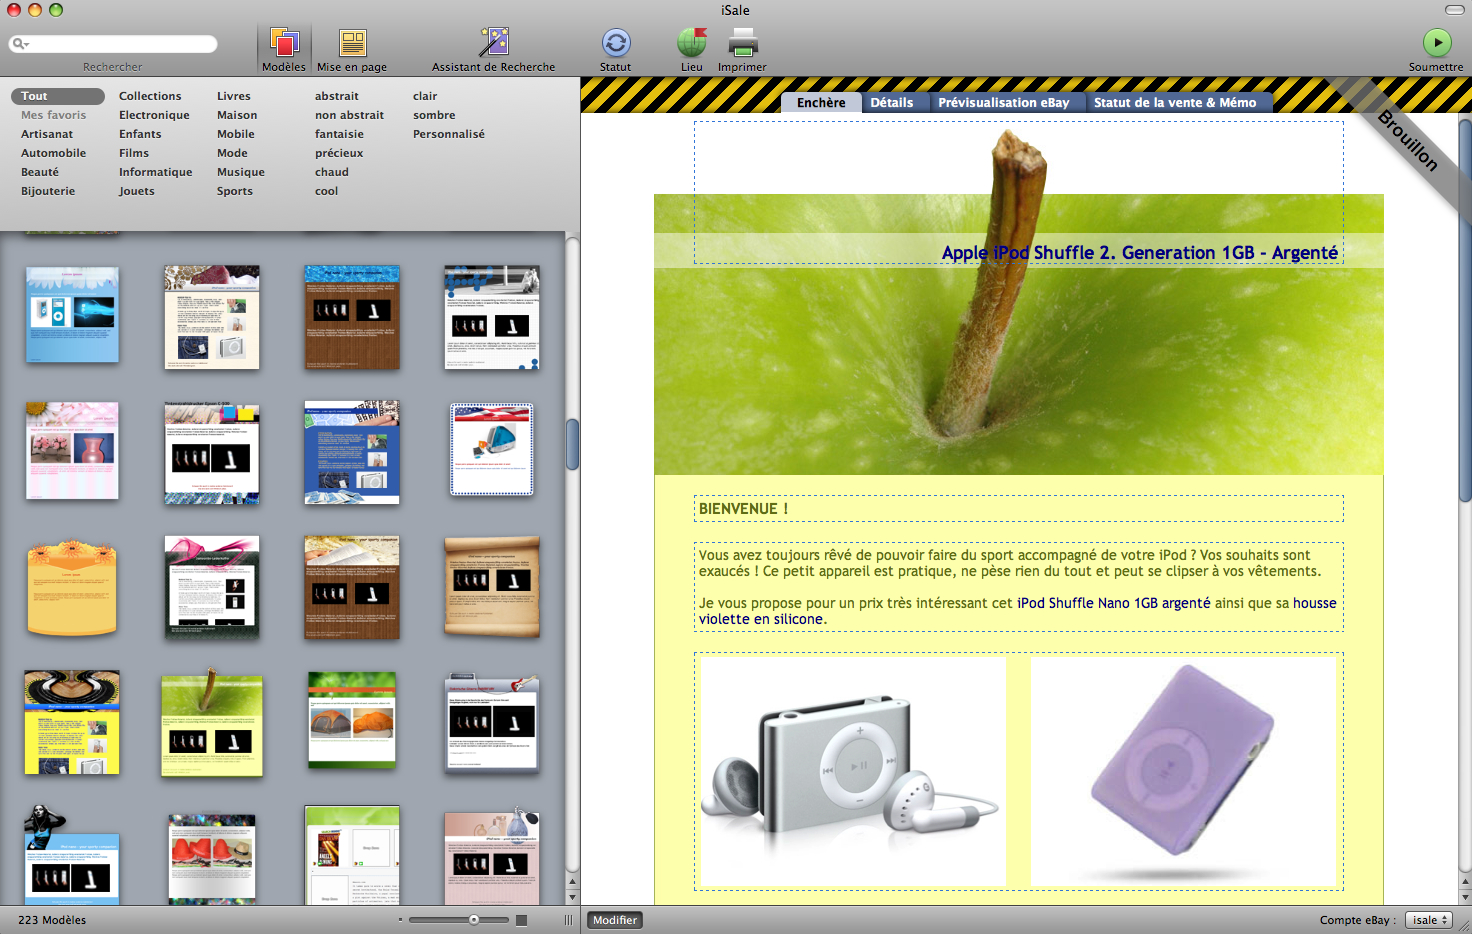Filter templates by Artisanat
Screen dimensions: 1472x934
coord(47,134)
